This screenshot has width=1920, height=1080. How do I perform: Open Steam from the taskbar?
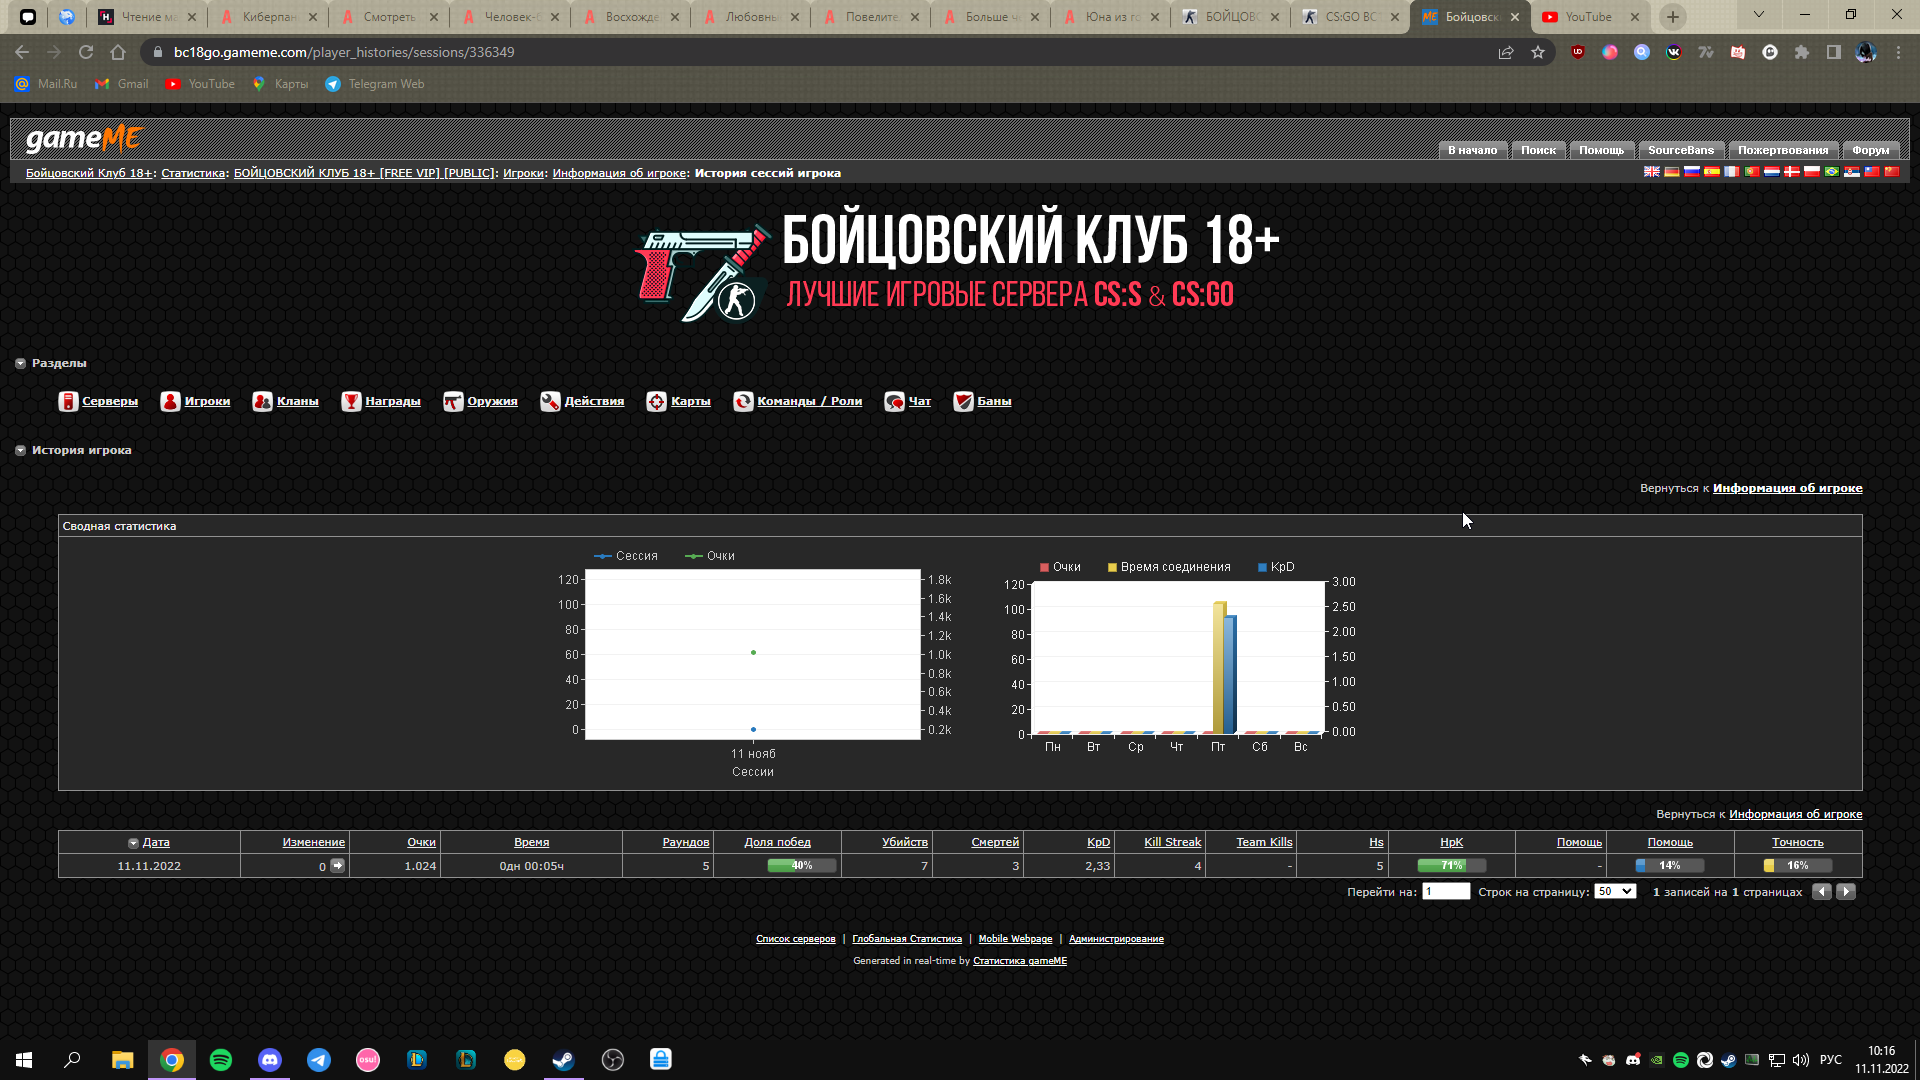[564, 1059]
